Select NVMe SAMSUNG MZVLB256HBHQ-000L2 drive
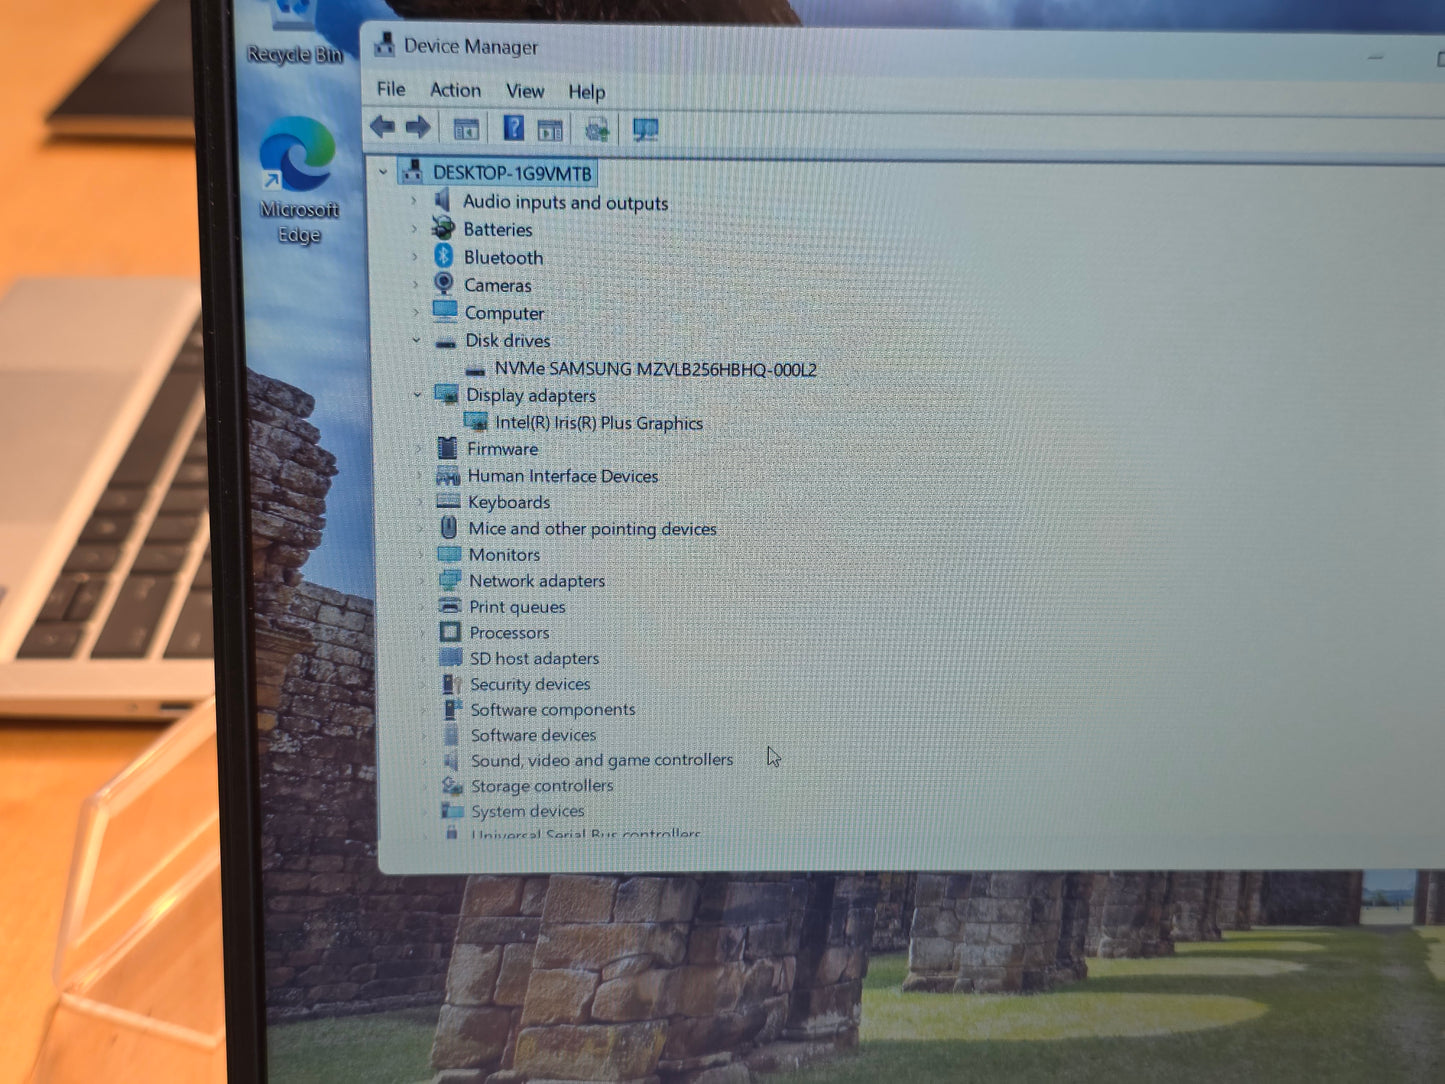The width and height of the screenshot is (1445, 1084). 655,369
